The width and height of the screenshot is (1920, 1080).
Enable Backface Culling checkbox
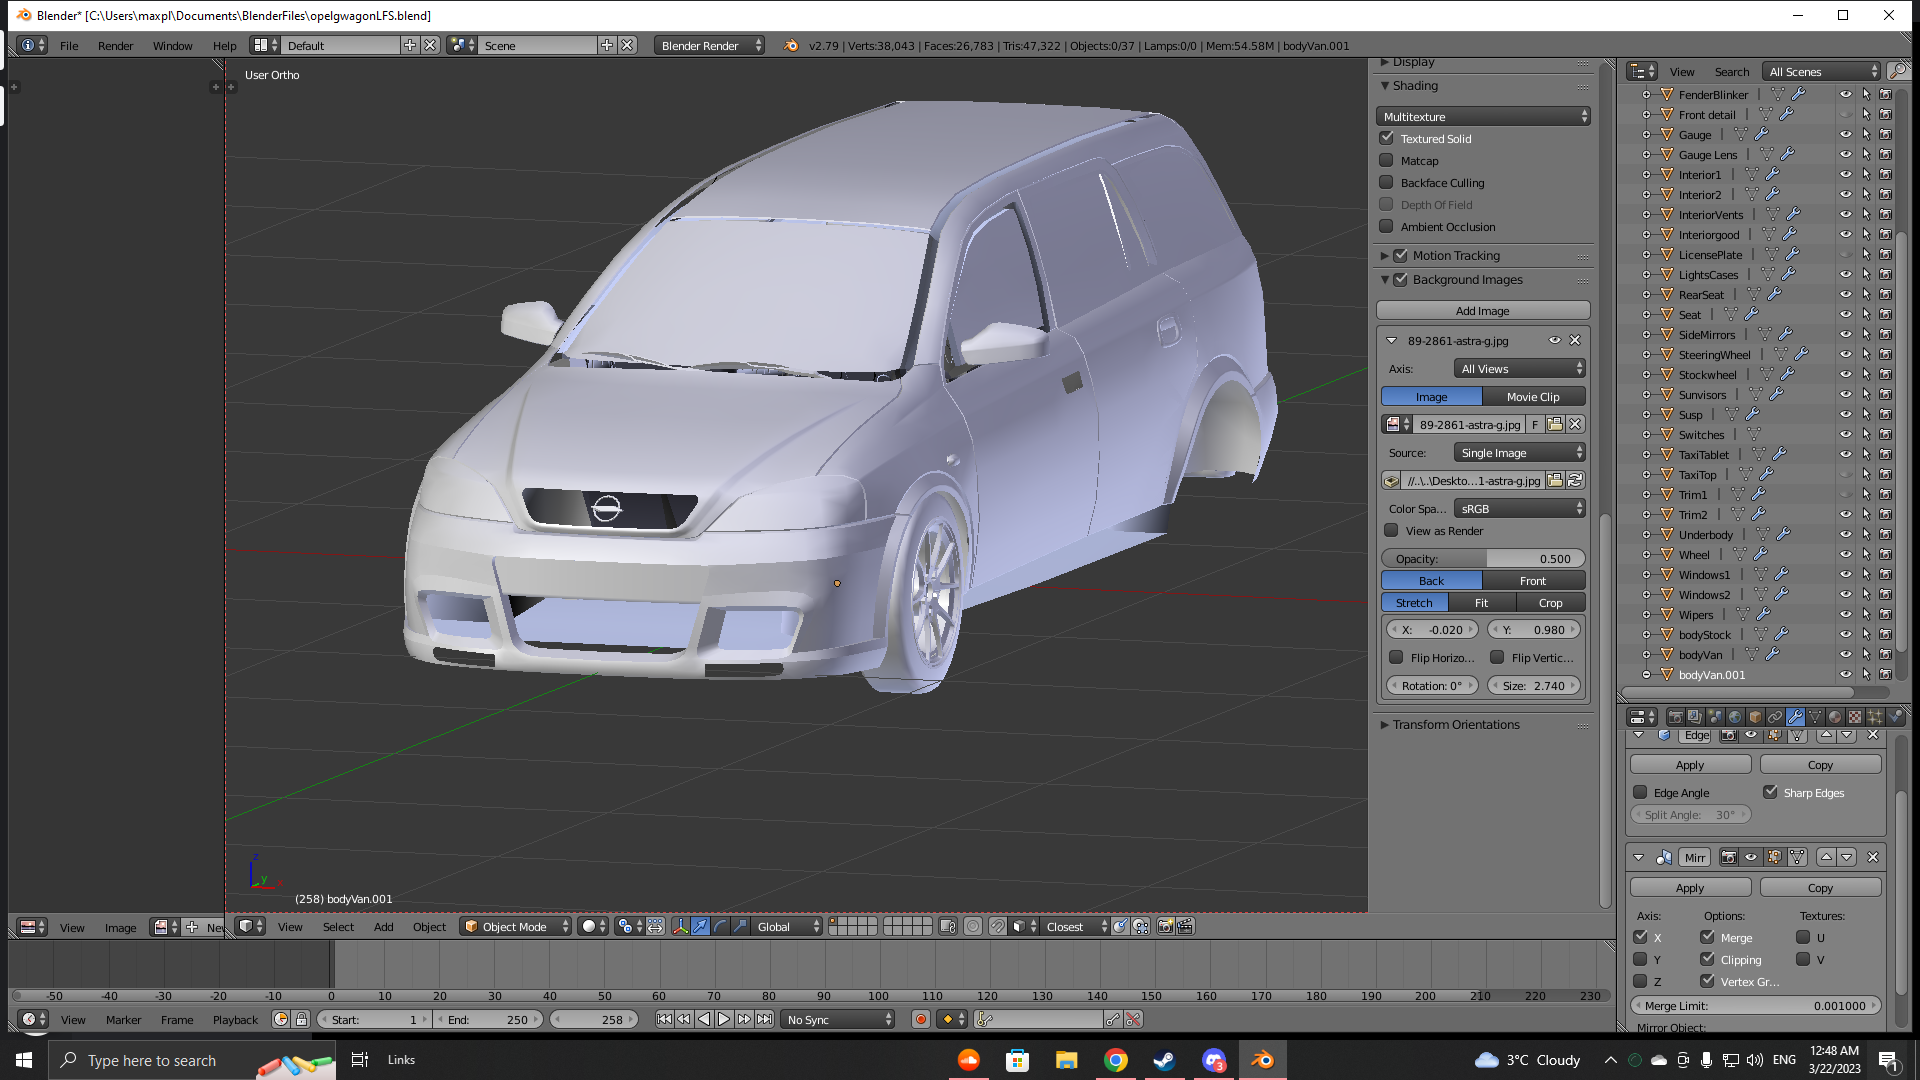point(1387,183)
